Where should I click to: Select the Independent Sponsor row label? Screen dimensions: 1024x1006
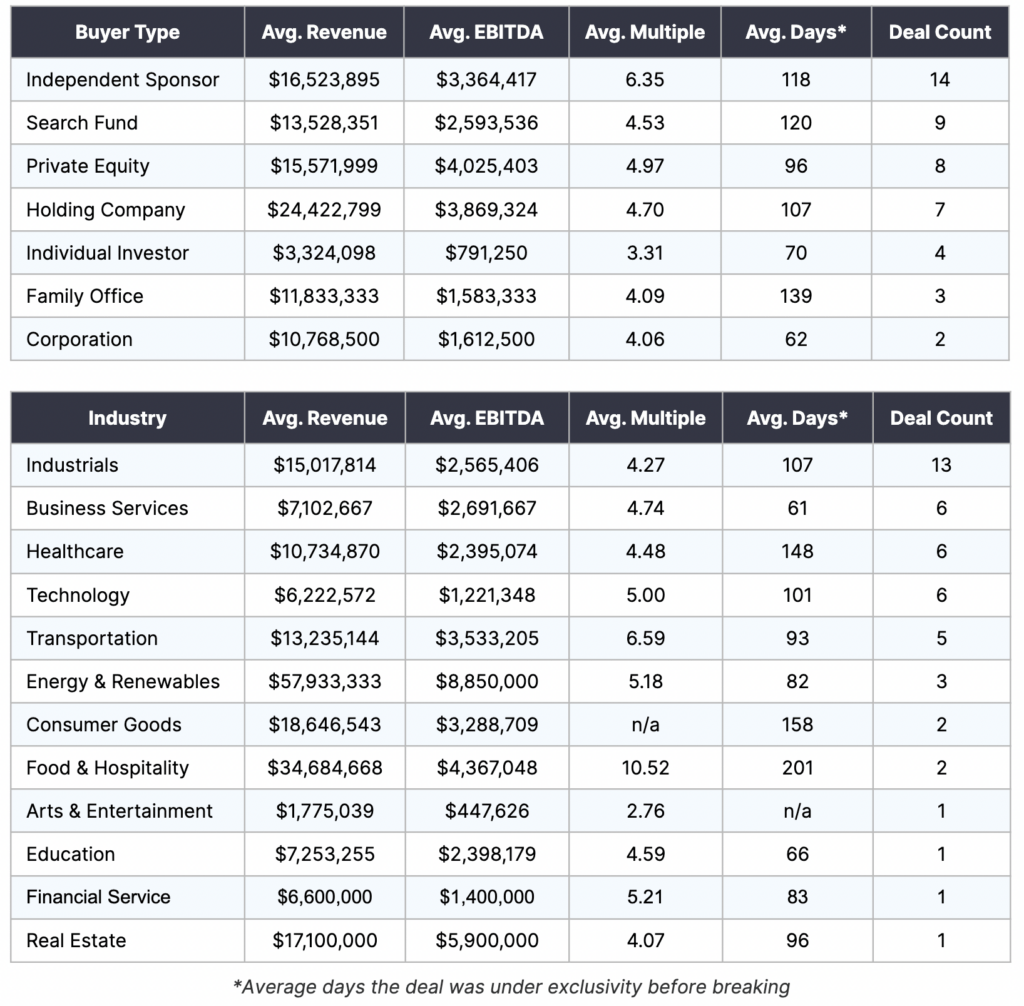(122, 80)
